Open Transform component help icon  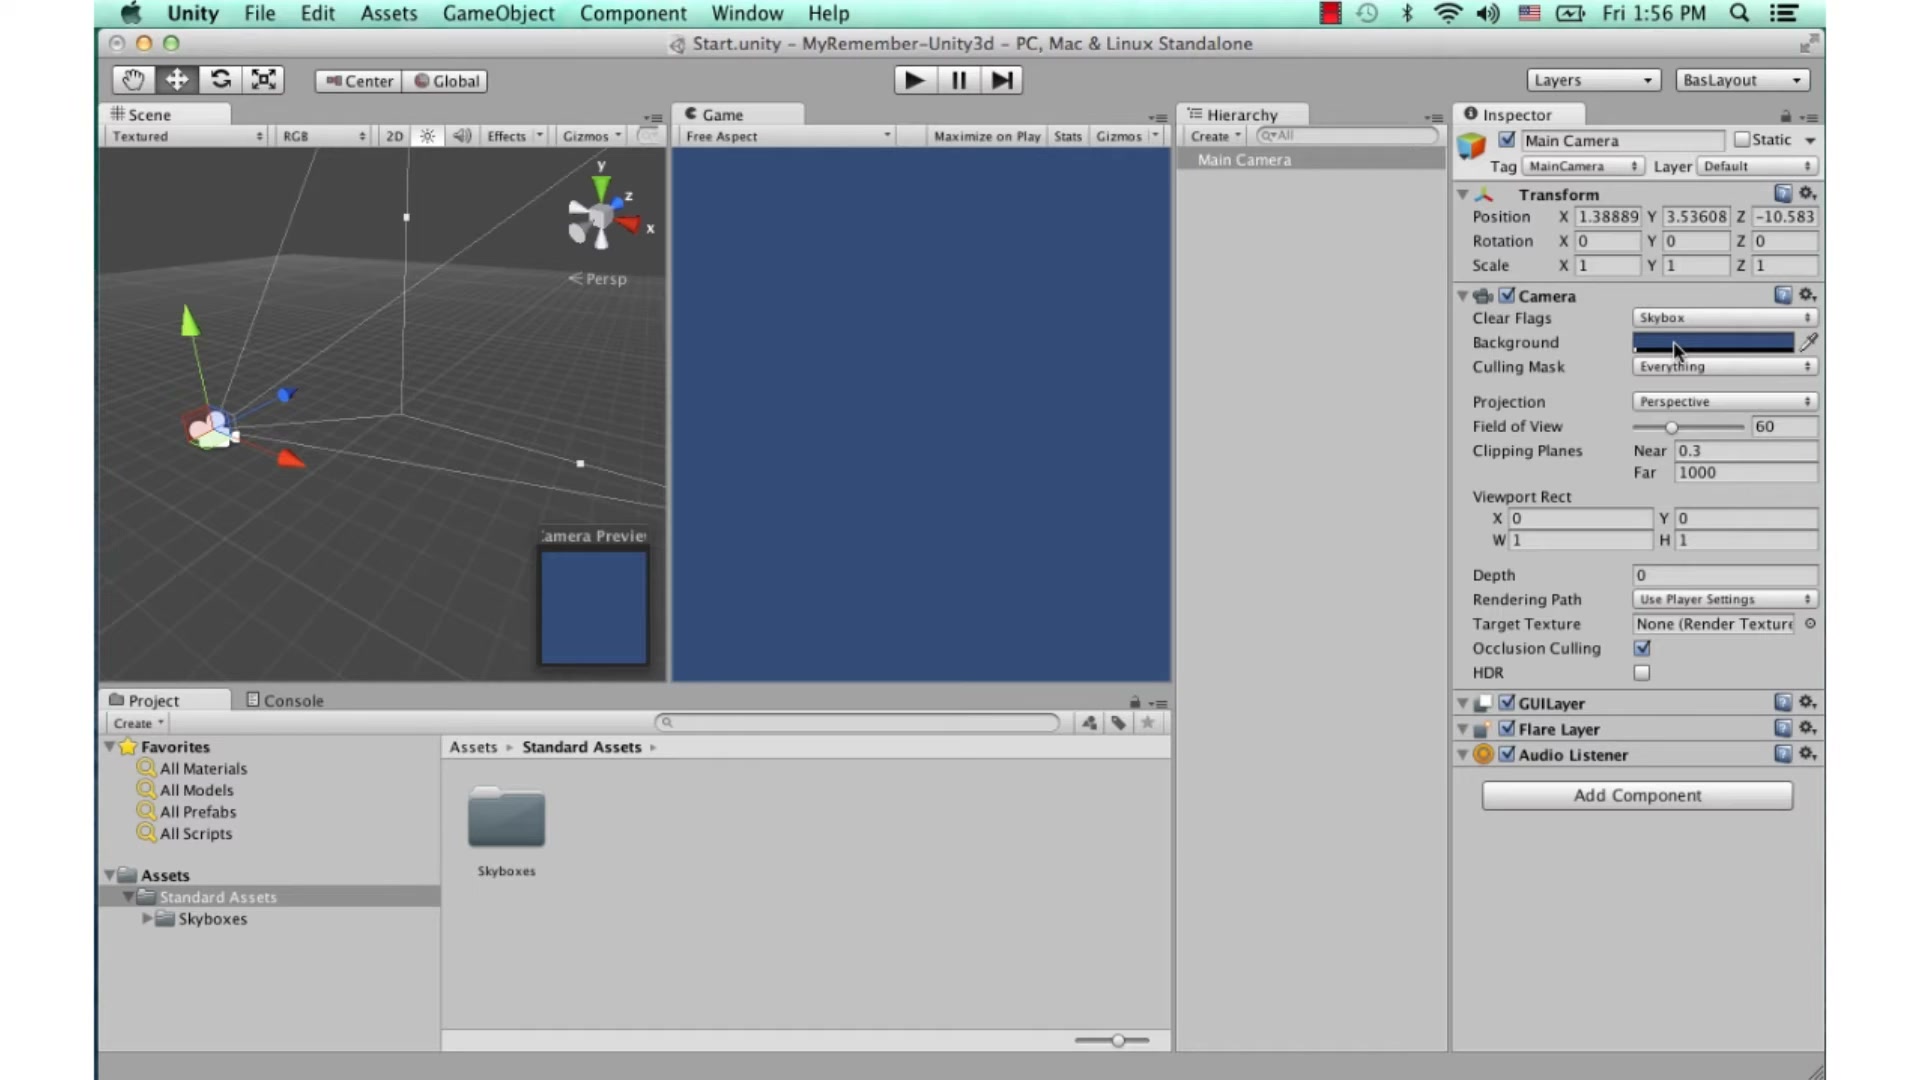1783,193
